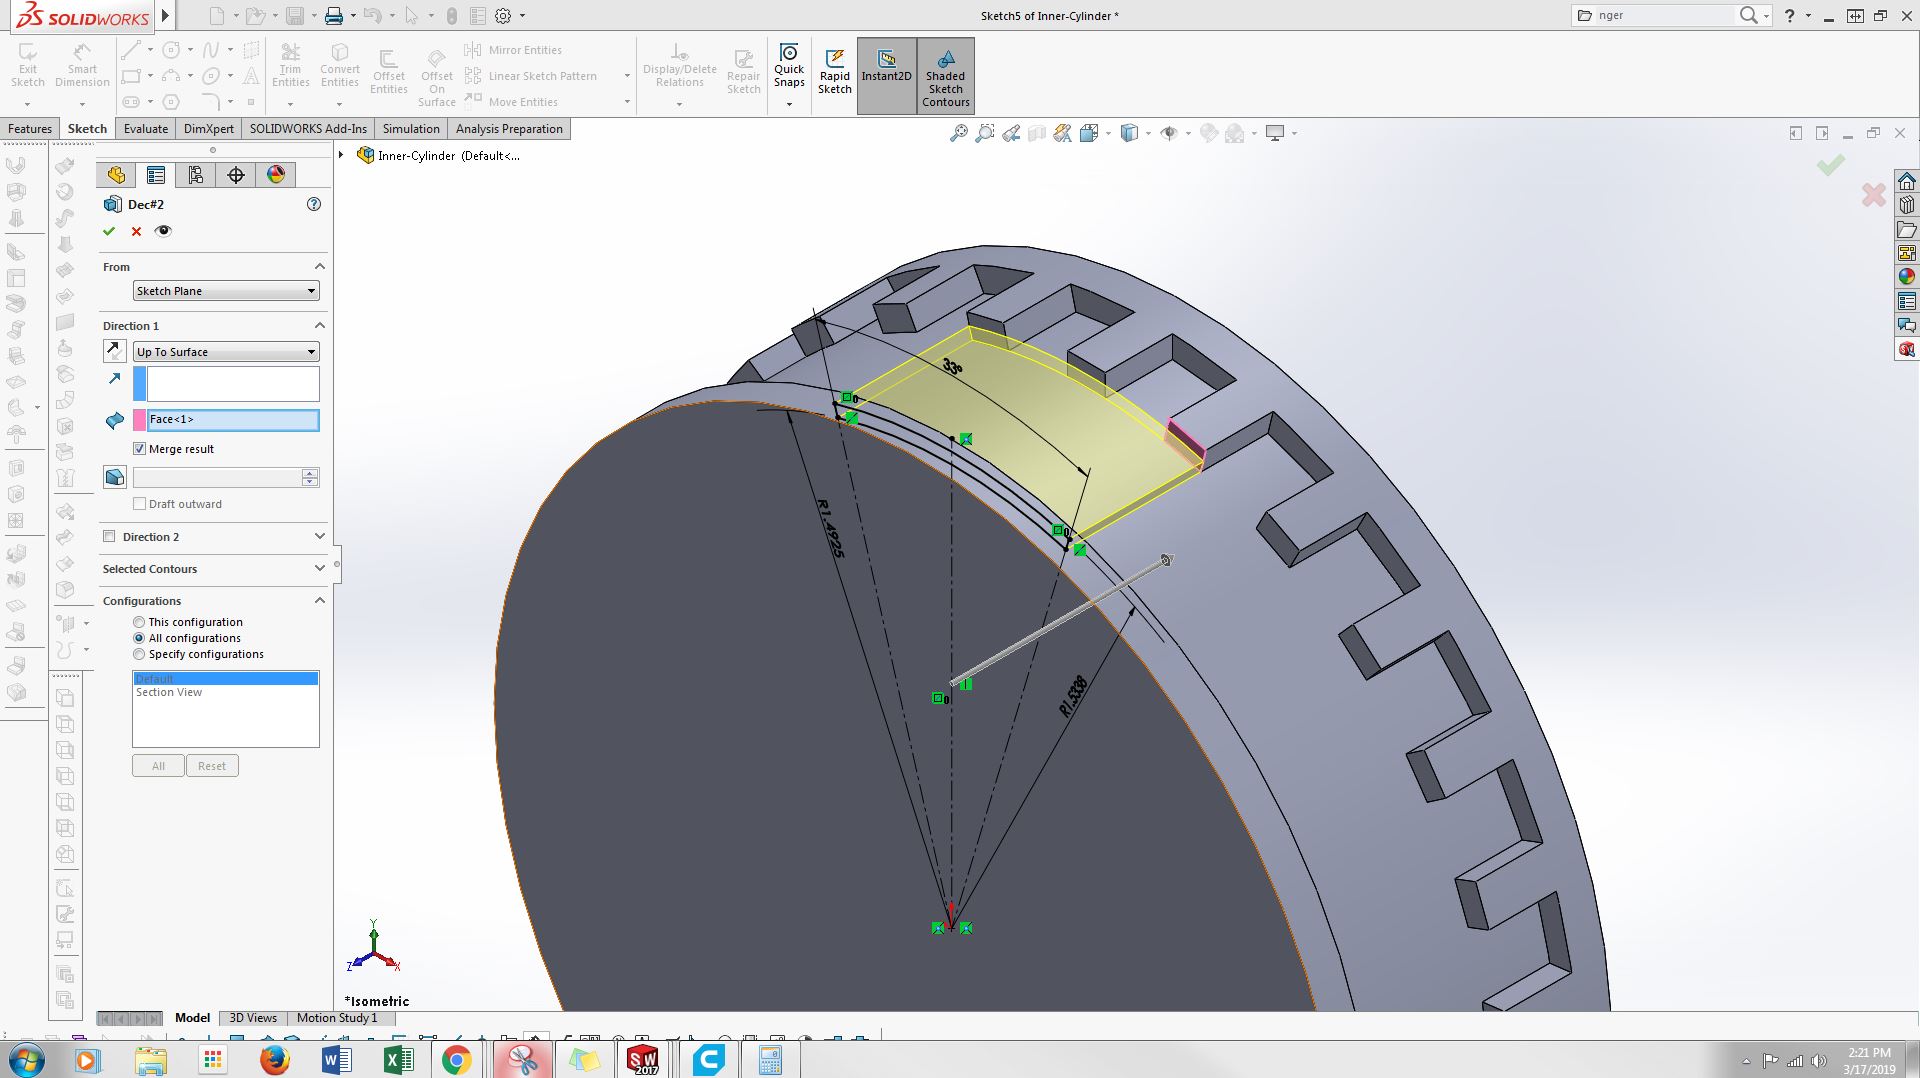Open Chrome from taskbar
Viewport: 1920px width, 1078px height.
457,1060
